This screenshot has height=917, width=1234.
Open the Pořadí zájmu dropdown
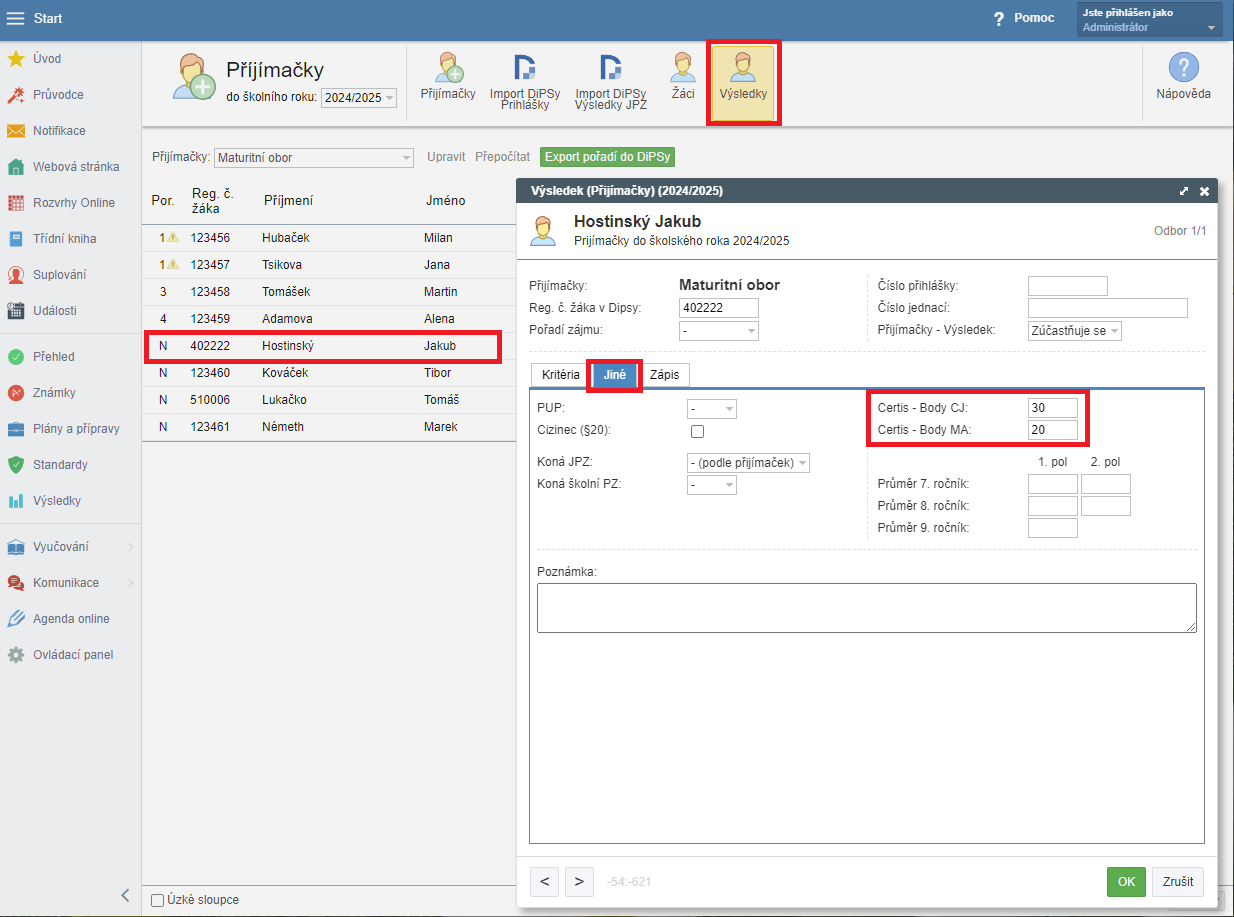(x=719, y=331)
